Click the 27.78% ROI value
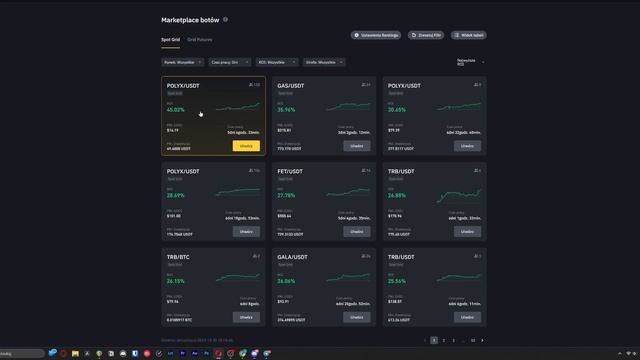The height and width of the screenshot is (360, 640). tap(286, 196)
